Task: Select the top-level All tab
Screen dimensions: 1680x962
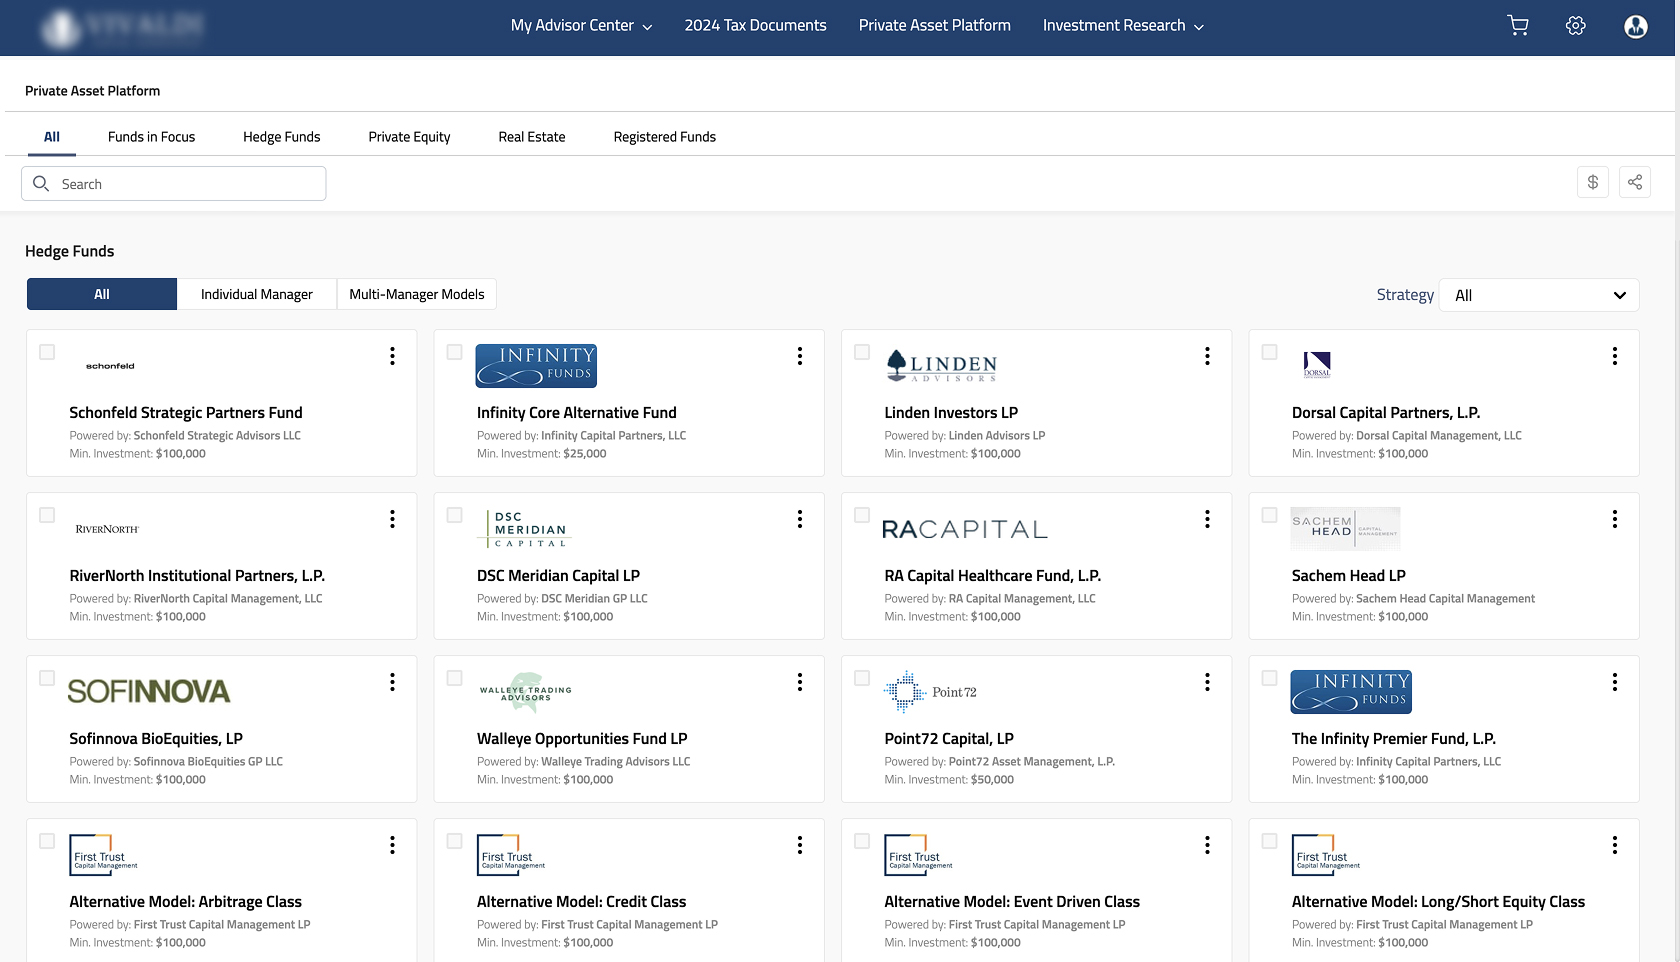Action: [x=52, y=137]
